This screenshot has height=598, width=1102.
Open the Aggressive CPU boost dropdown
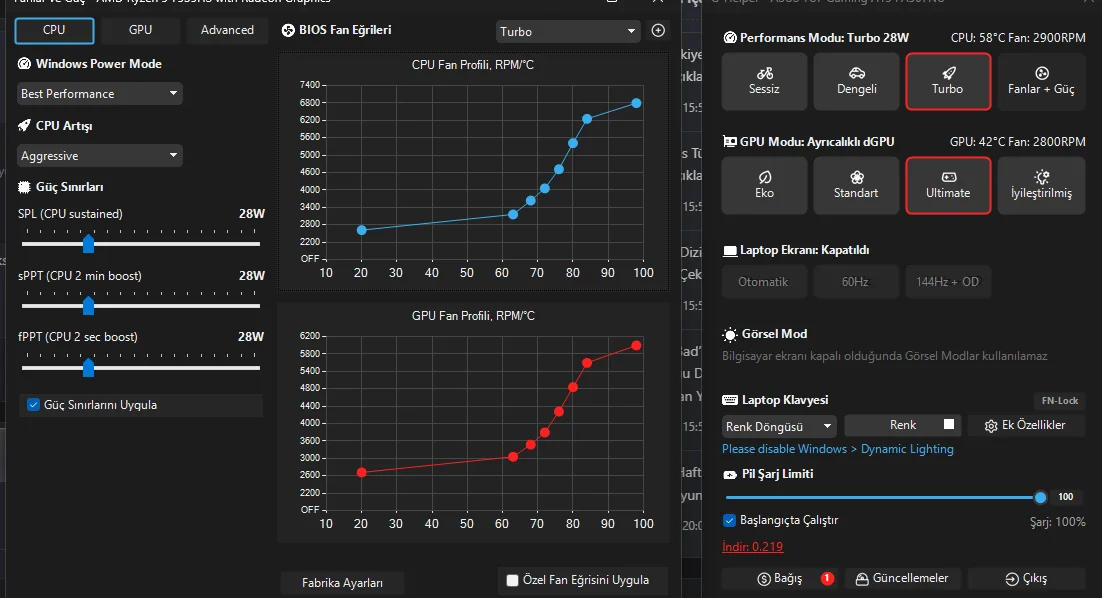tap(99, 155)
